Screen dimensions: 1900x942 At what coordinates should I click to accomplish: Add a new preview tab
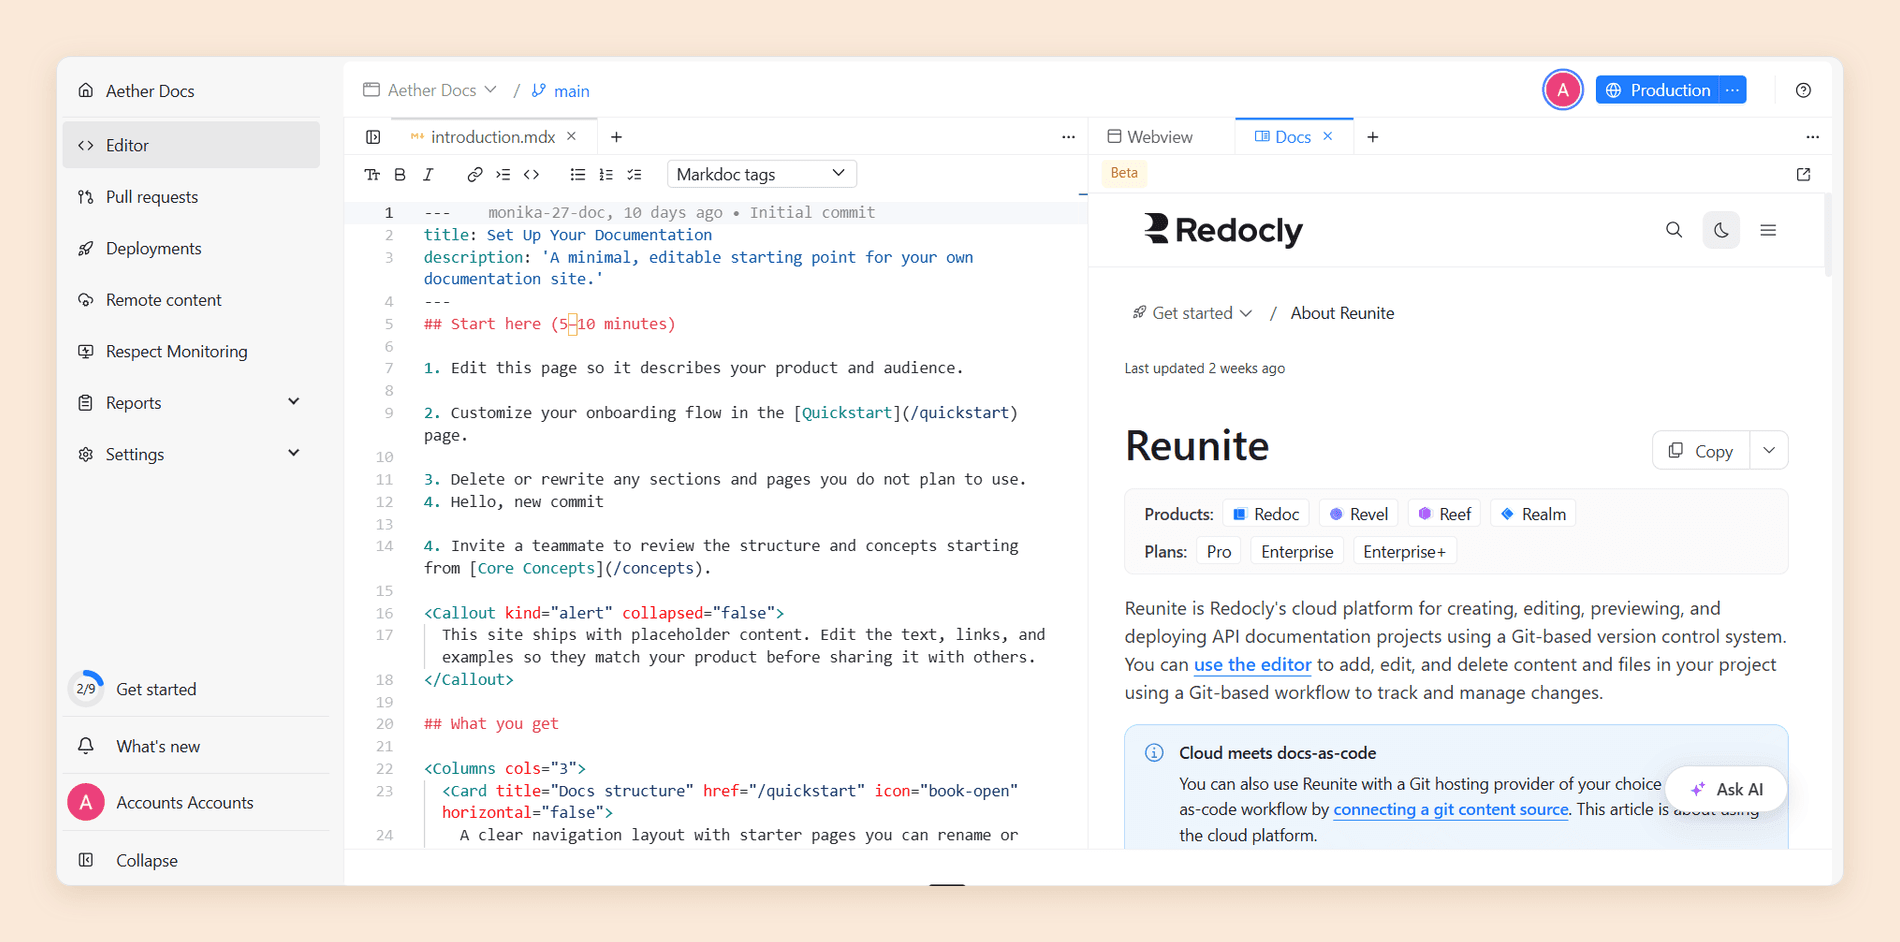[x=1373, y=137]
